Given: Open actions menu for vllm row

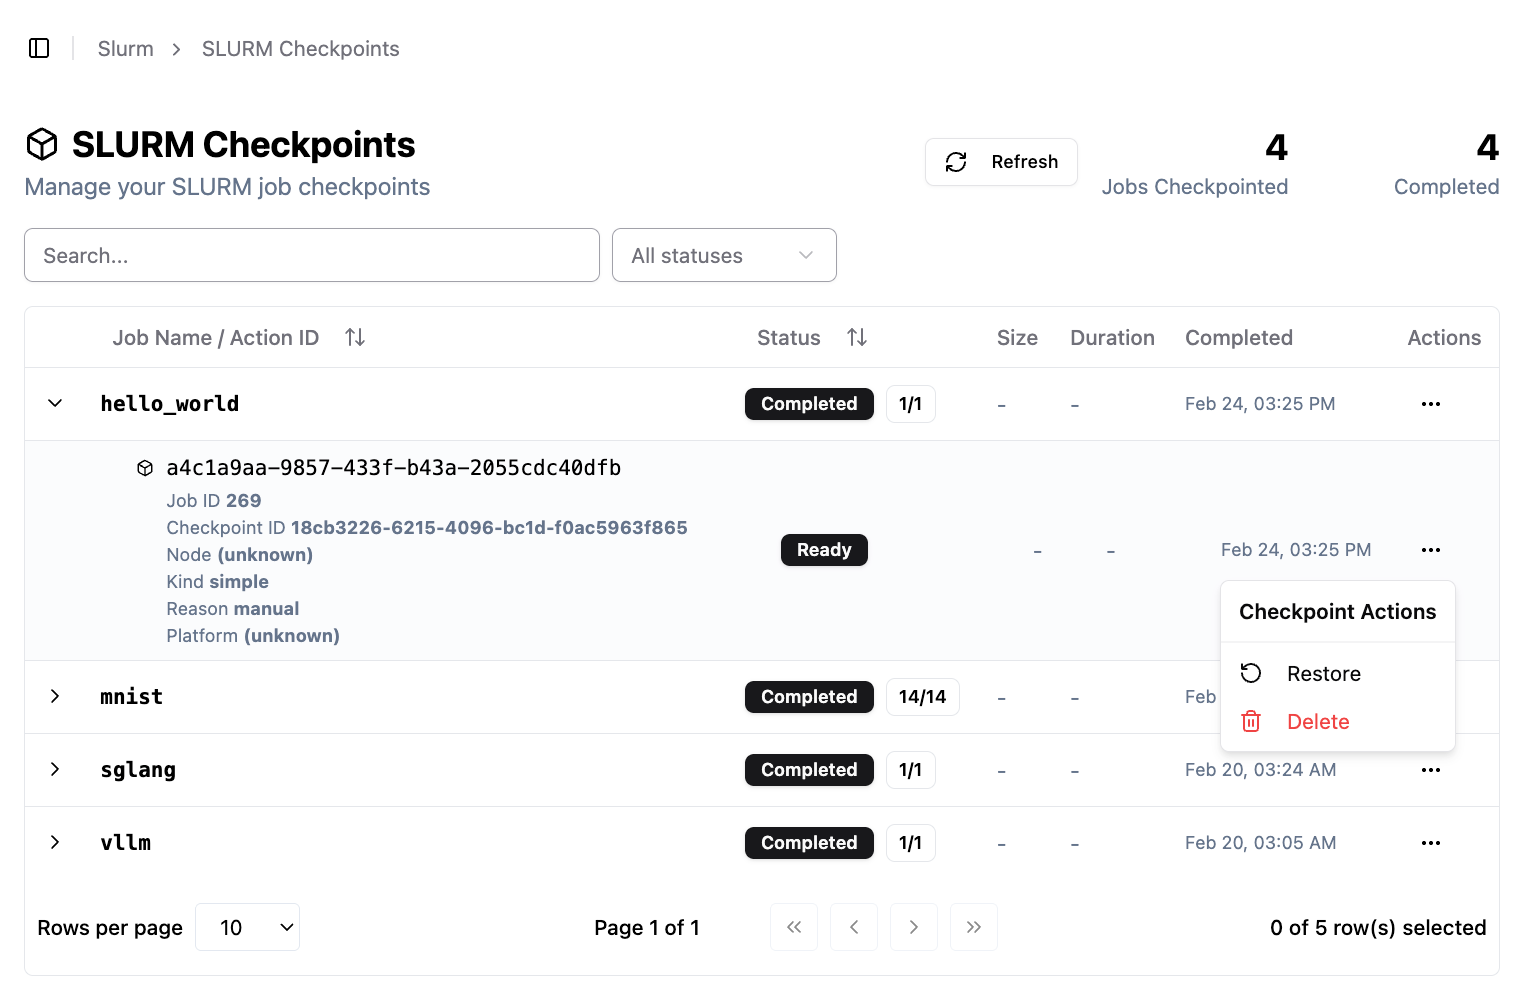Looking at the screenshot, I should pyautogui.click(x=1430, y=843).
